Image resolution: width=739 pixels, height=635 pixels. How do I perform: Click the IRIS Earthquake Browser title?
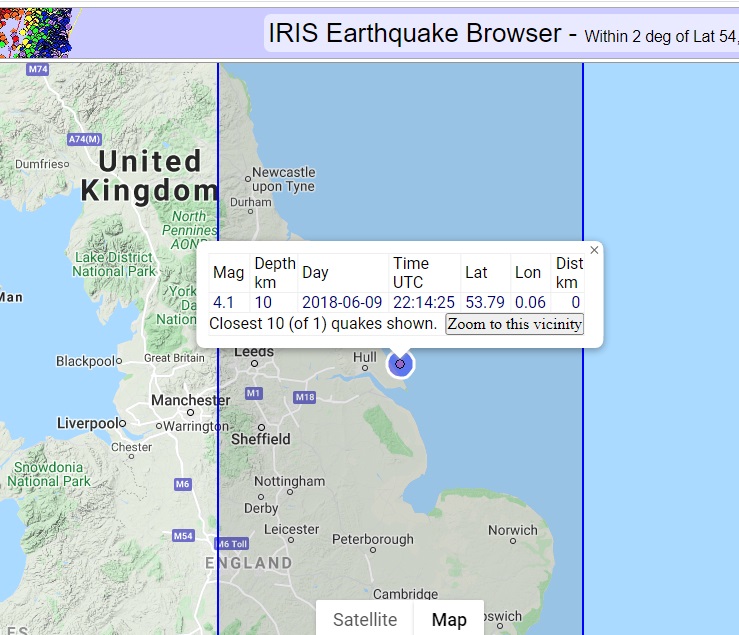coord(415,33)
